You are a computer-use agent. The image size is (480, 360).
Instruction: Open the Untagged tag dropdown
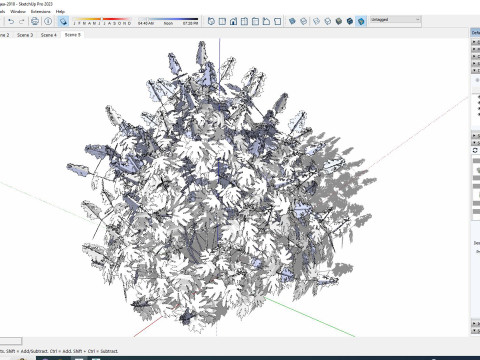pyautogui.click(x=395, y=20)
